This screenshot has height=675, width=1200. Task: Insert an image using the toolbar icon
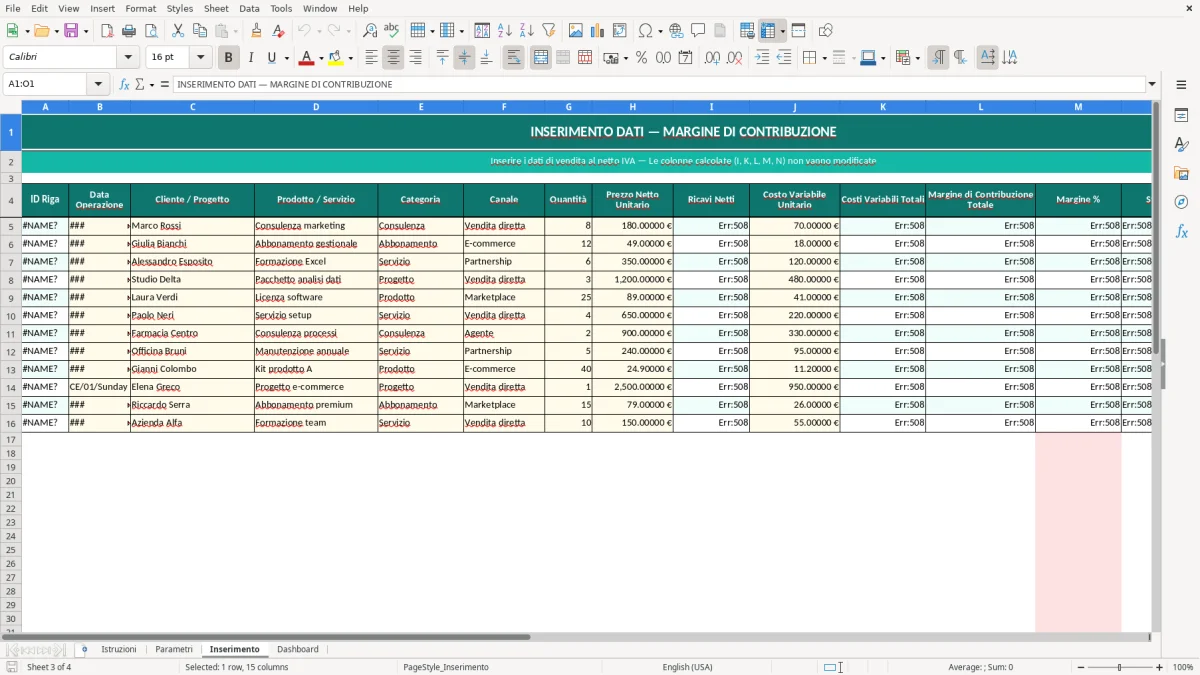[576, 30]
